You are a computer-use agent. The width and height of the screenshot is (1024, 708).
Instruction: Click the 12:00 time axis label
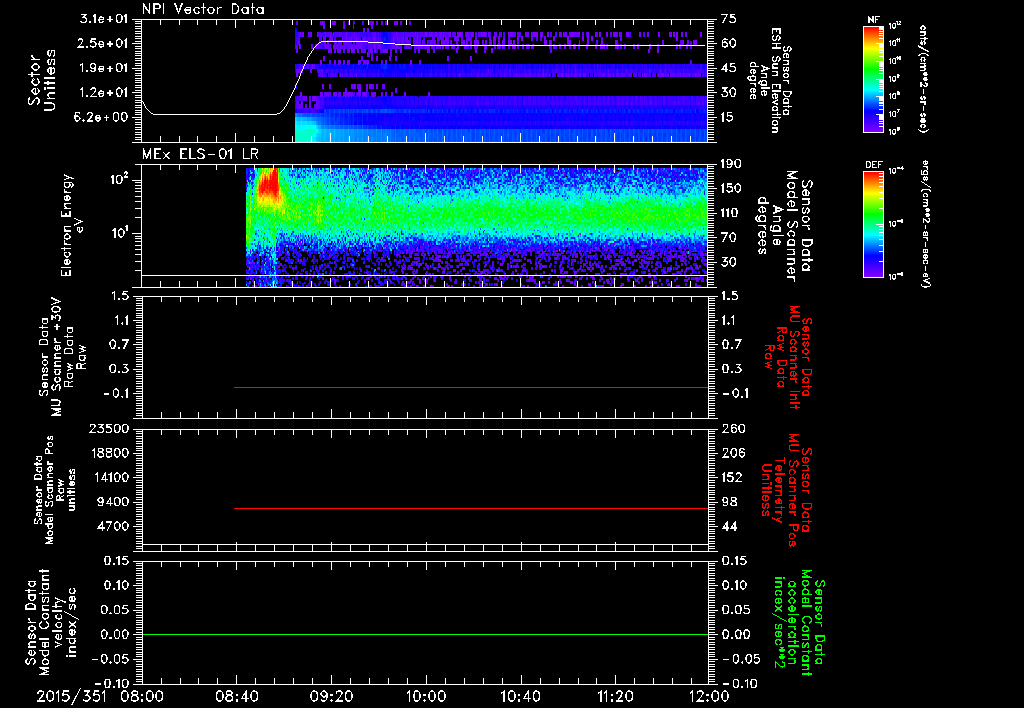pyautogui.click(x=709, y=696)
